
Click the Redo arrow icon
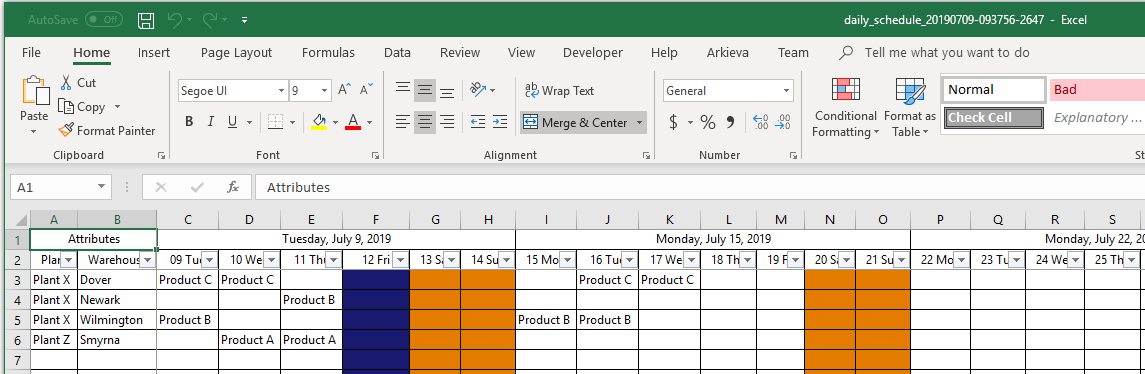tap(210, 20)
